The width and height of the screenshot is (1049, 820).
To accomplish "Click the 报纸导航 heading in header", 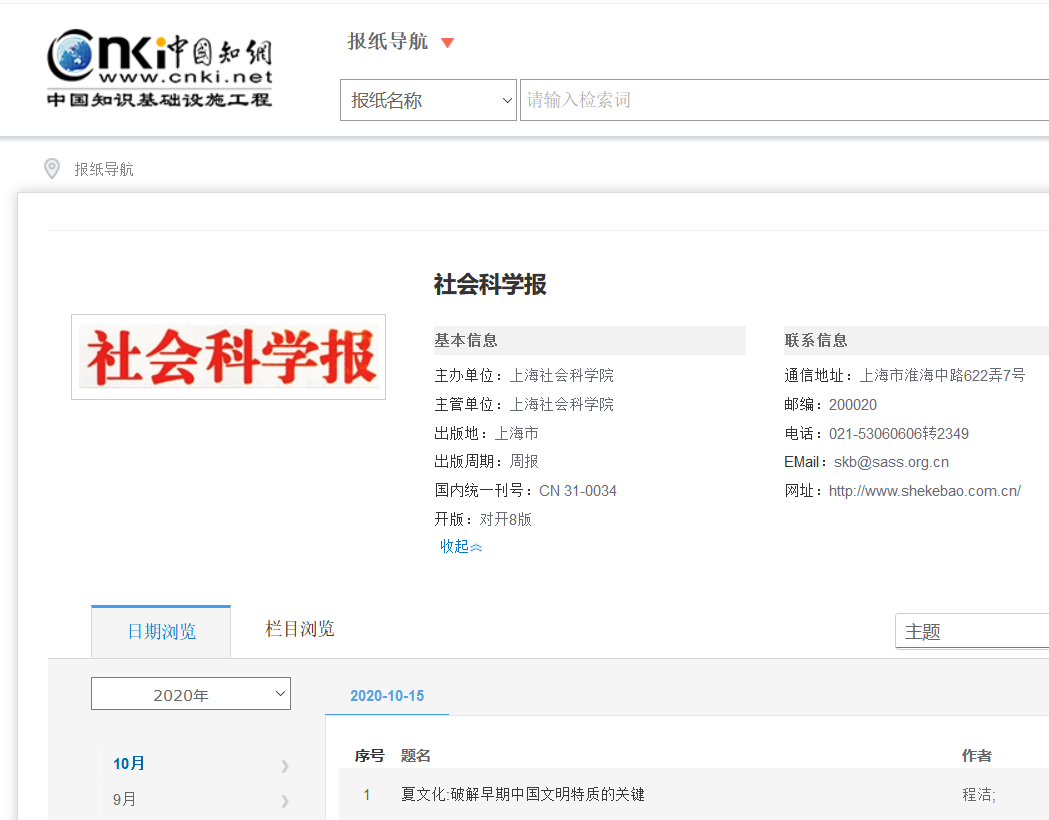I will click(x=387, y=41).
